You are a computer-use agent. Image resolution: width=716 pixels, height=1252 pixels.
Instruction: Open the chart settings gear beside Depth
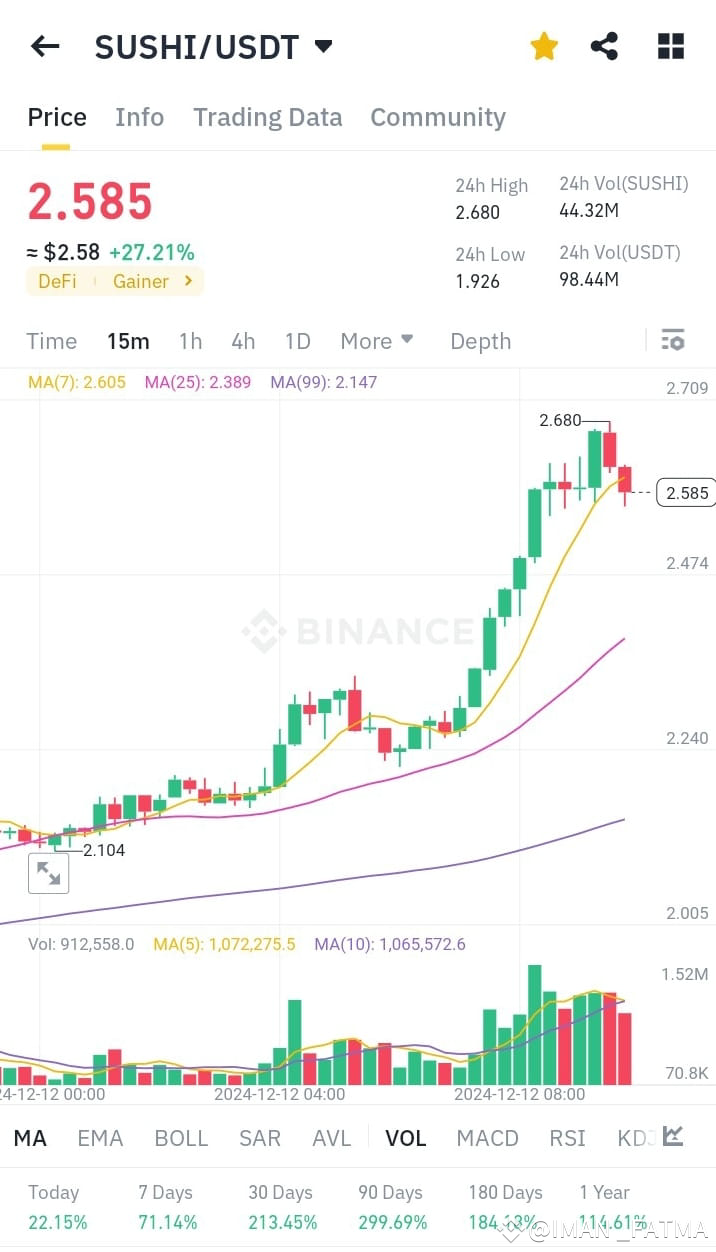(671, 340)
